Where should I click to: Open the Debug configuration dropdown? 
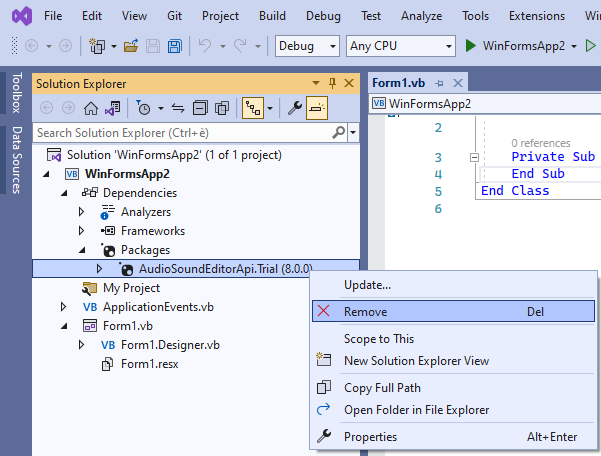point(307,46)
